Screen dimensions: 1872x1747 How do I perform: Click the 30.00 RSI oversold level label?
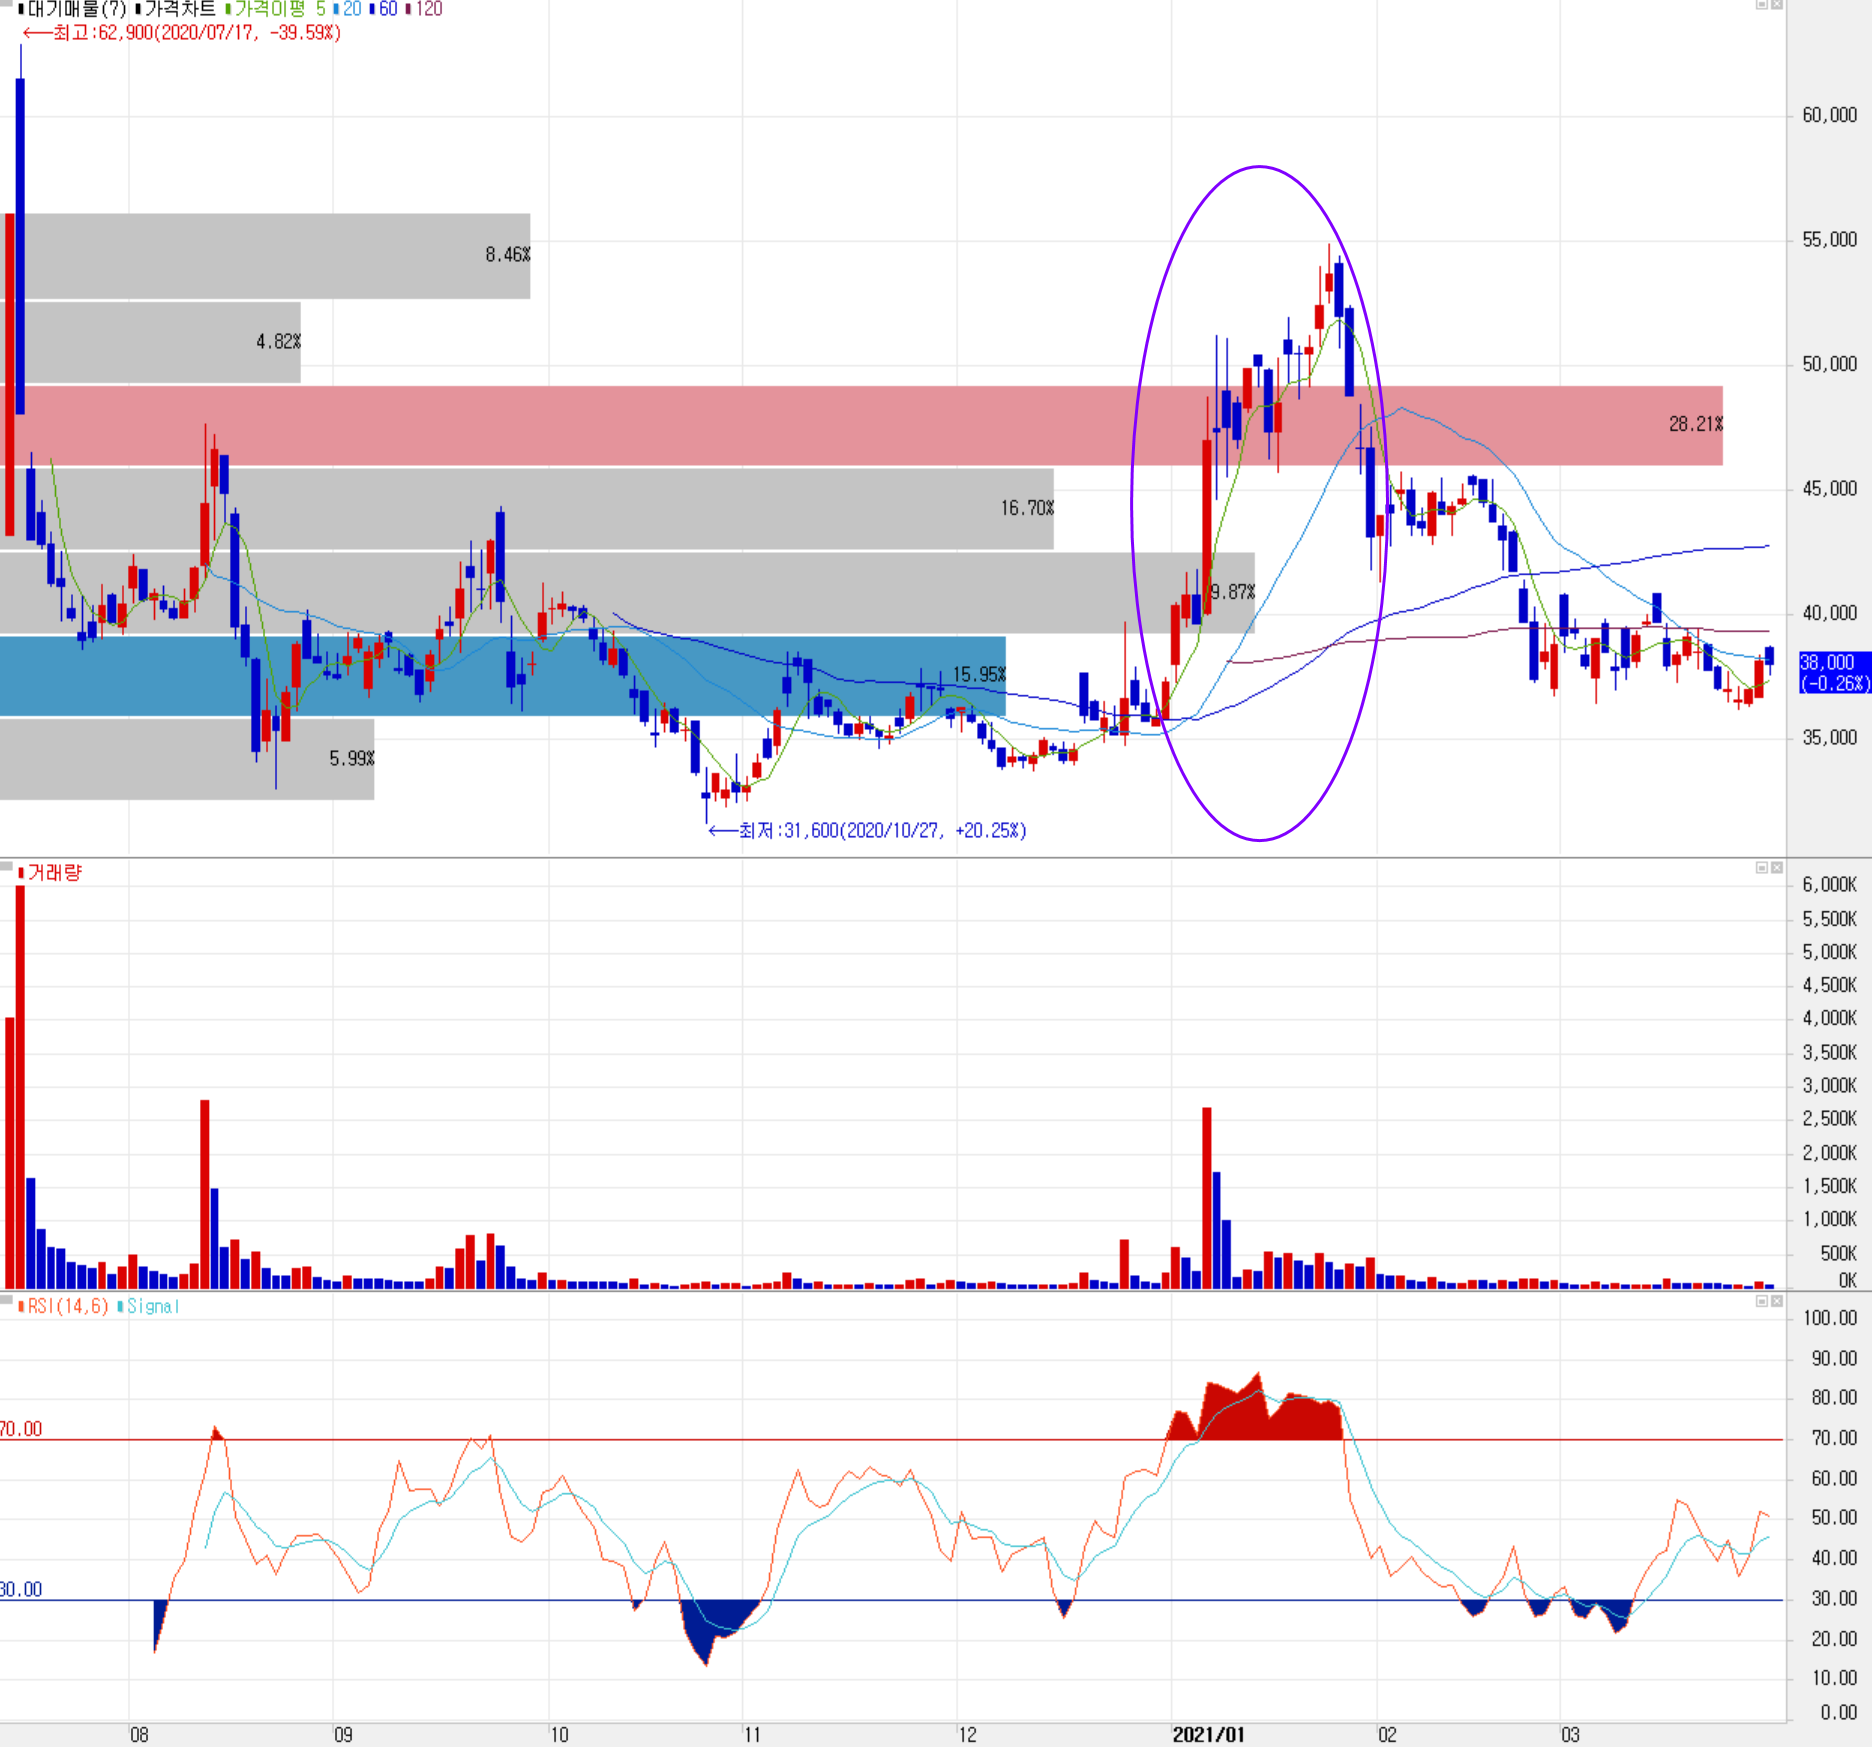(21, 1590)
